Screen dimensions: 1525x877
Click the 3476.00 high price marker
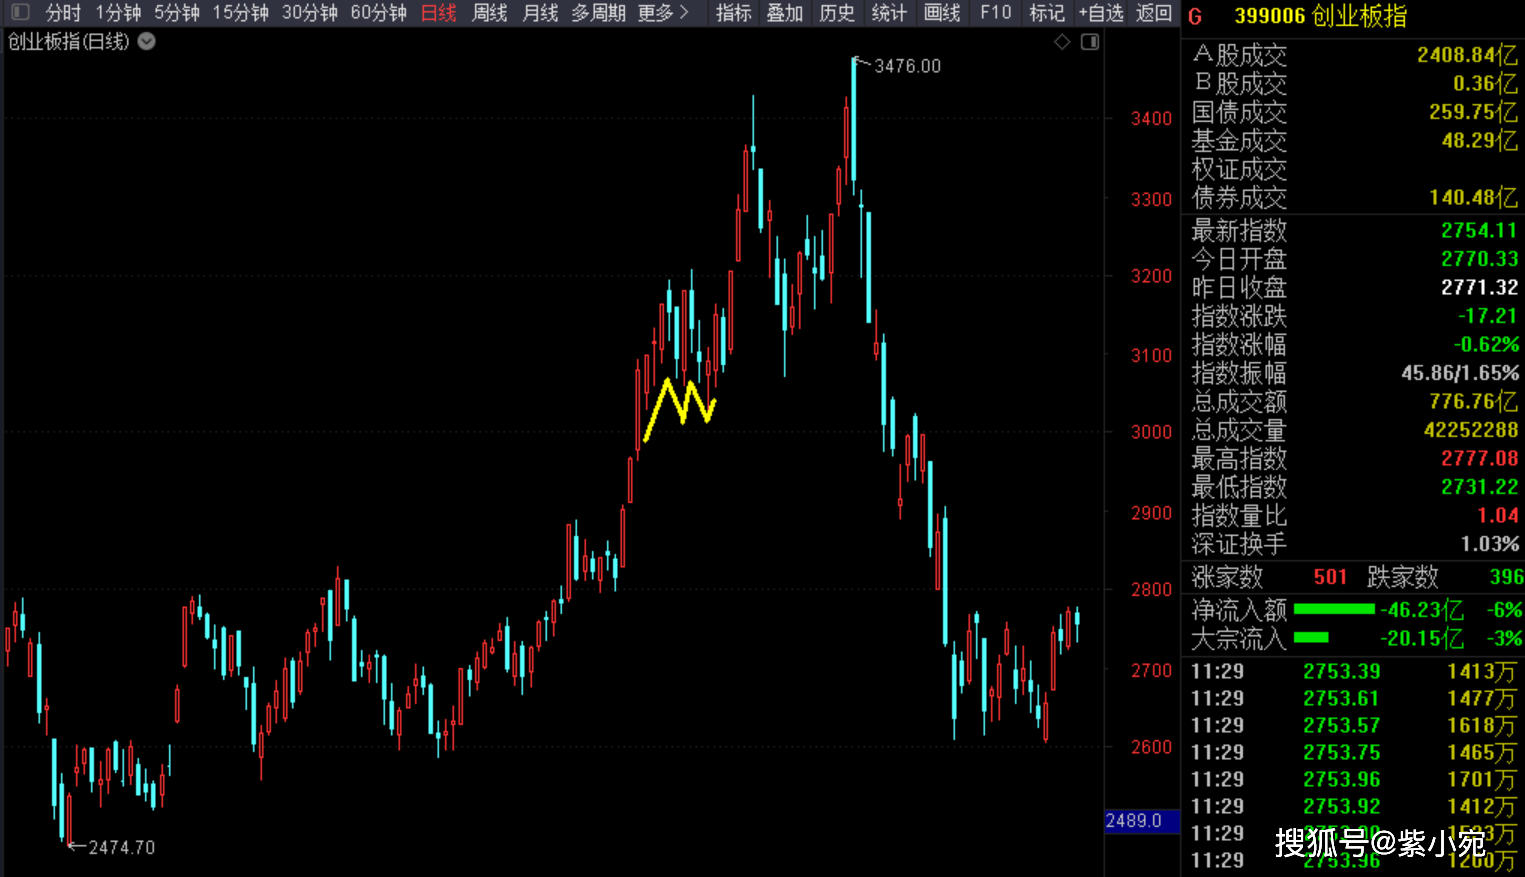click(x=907, y=66)
